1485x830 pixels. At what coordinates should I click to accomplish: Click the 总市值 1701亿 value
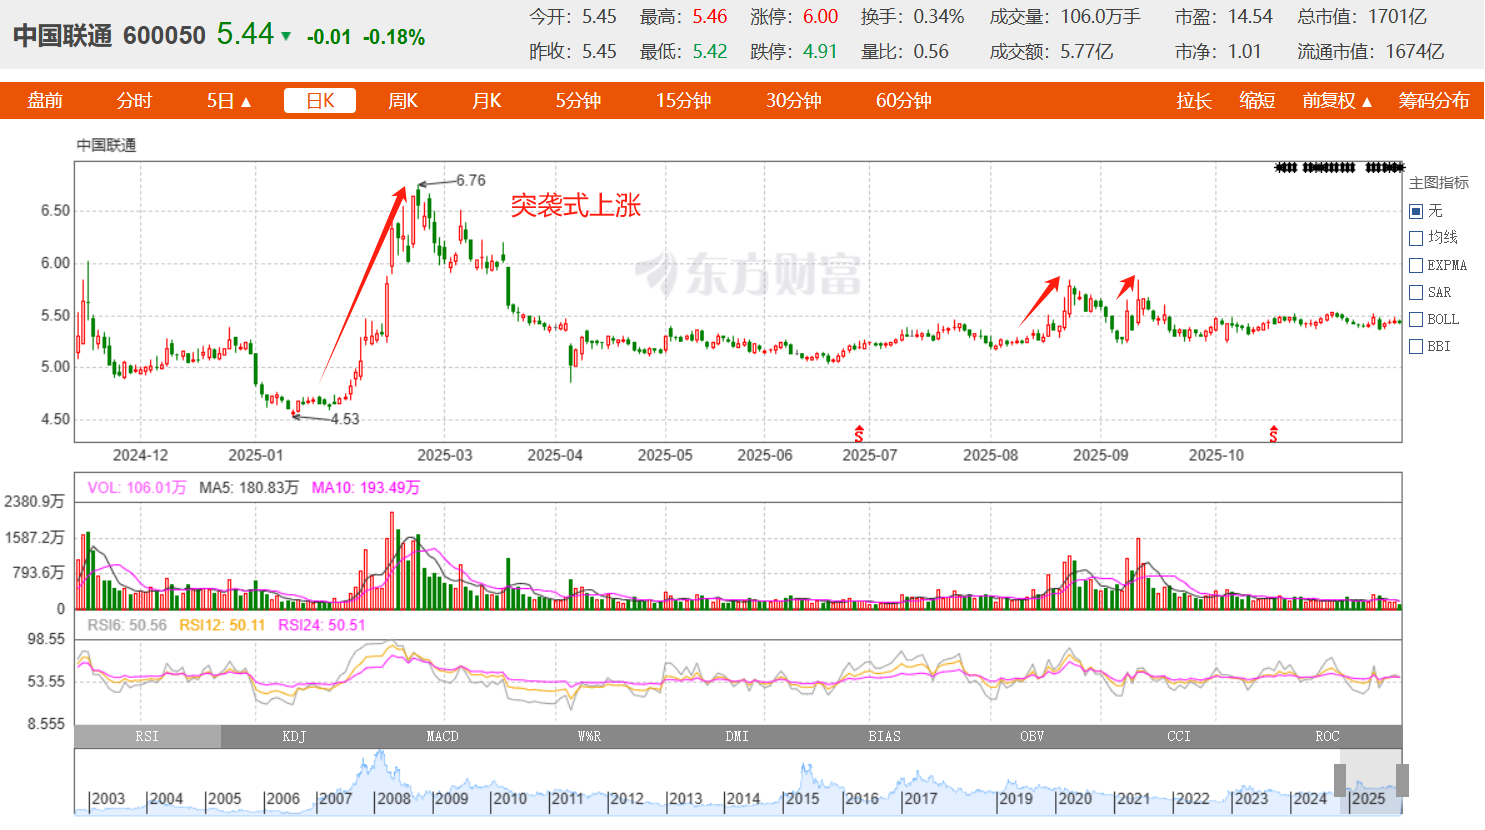click(x=1400, y=17)
